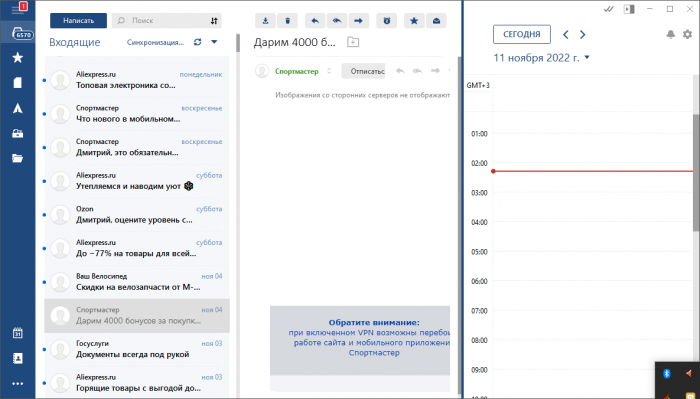The height and width of the screenshot is (399, 700).
Task: Click the small reply arrow beside Отписаться
Action: click(x=400, y=71)
